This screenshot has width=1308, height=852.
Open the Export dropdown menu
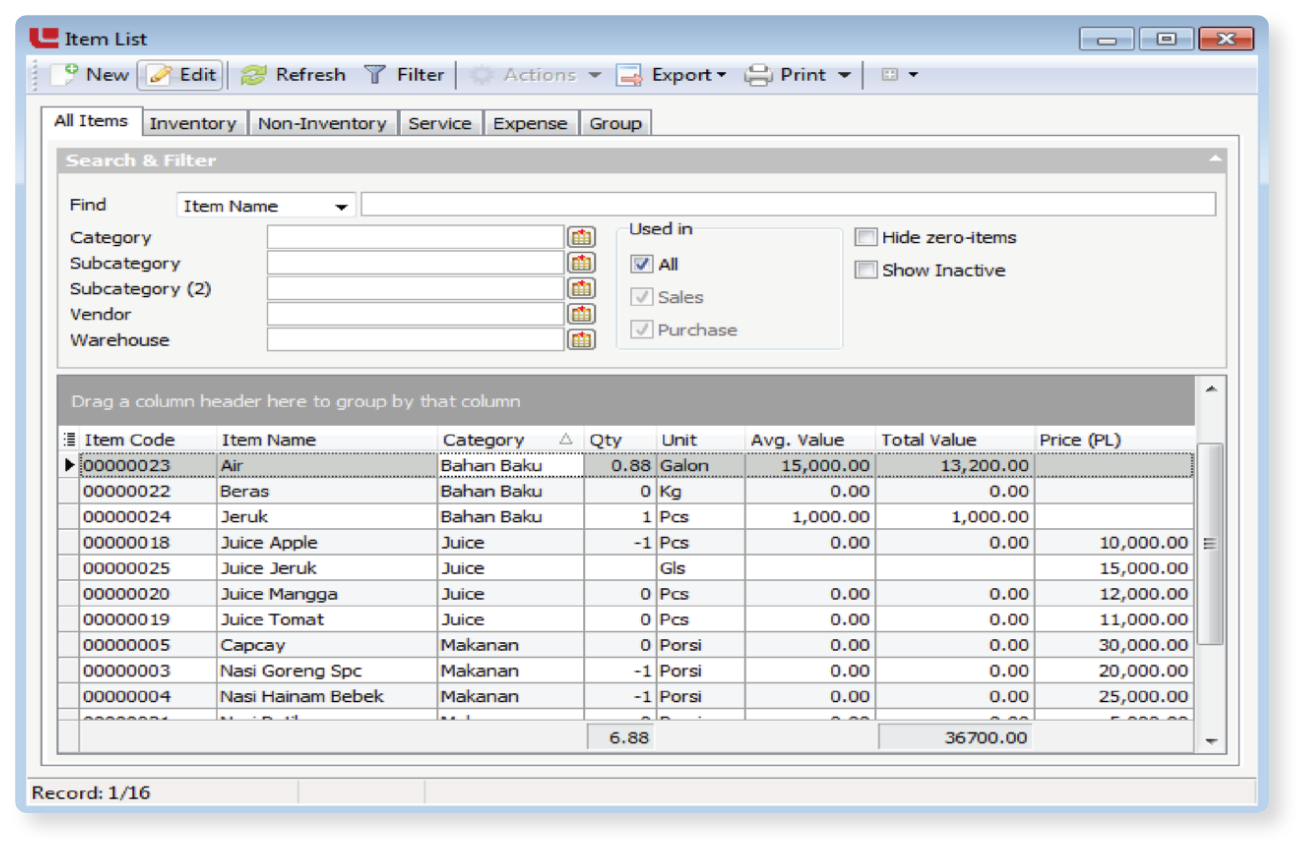pyautogui.click(x=671, y=75)
